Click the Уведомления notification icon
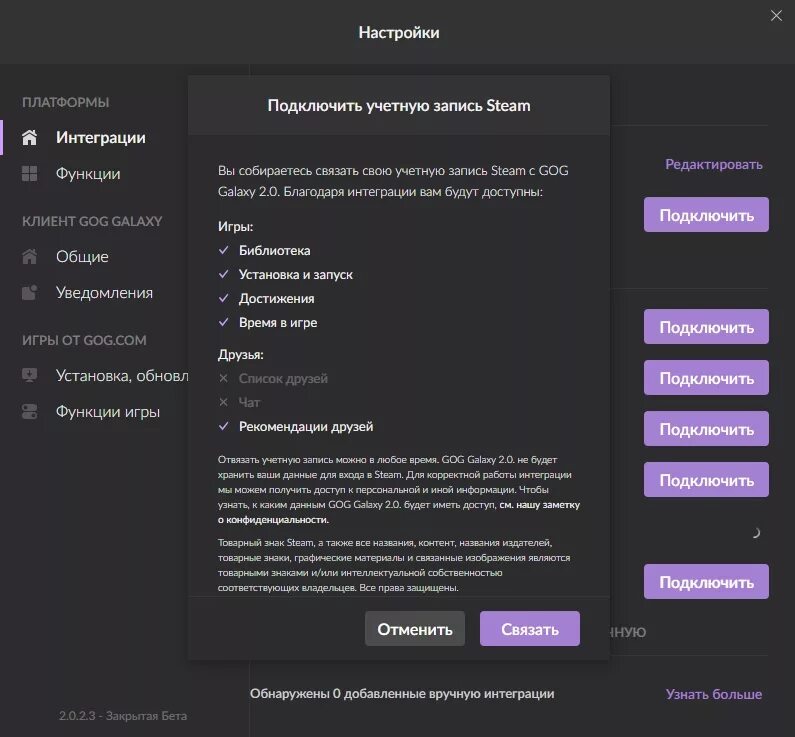795x737 pixels. (29, 292)
